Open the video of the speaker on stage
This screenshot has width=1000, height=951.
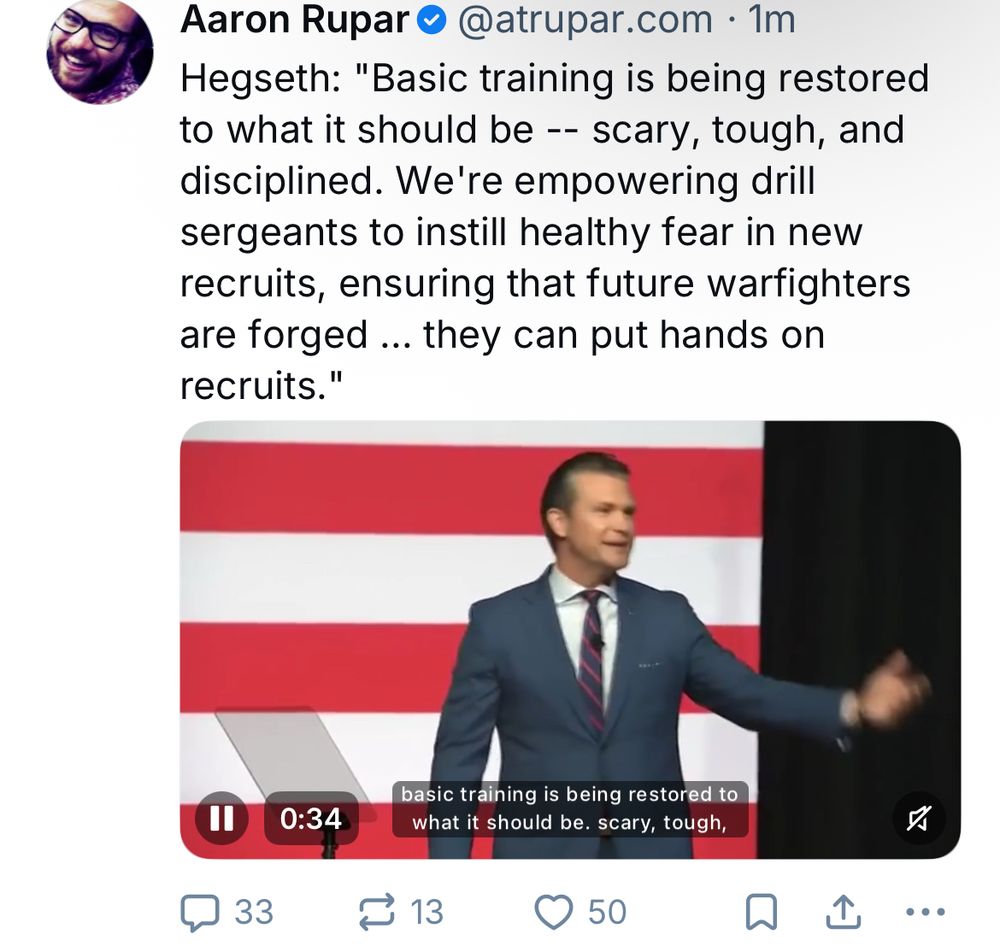point(570,640)
